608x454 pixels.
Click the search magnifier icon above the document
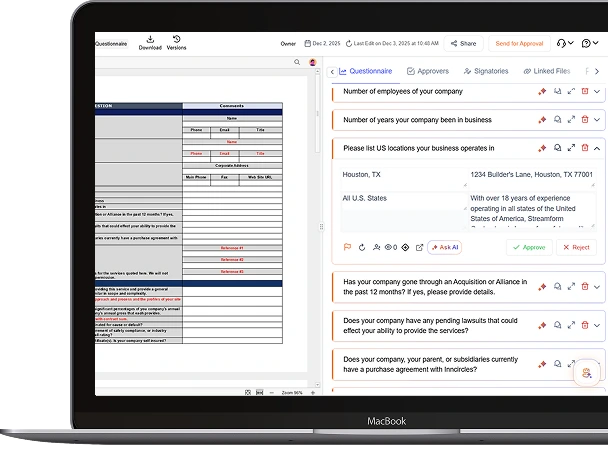click(x=297, y=62)
